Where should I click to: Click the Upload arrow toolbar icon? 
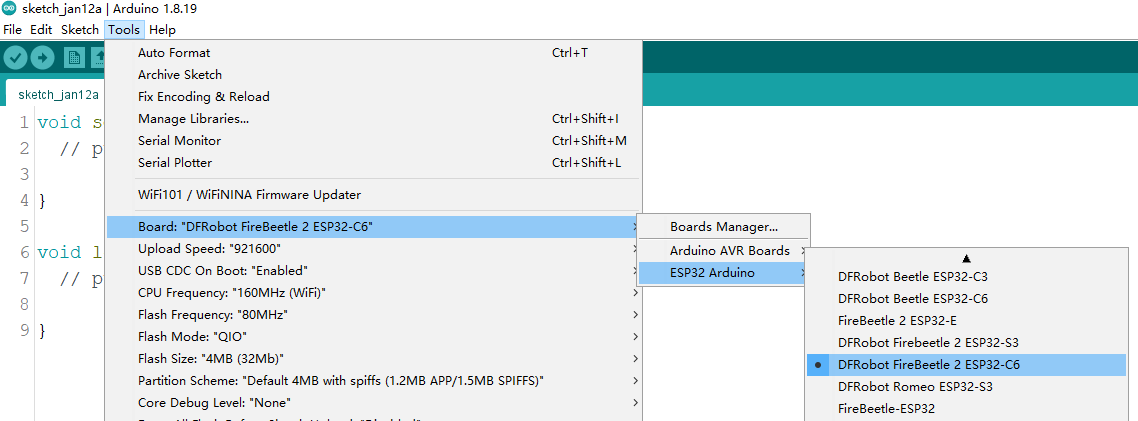43,58
